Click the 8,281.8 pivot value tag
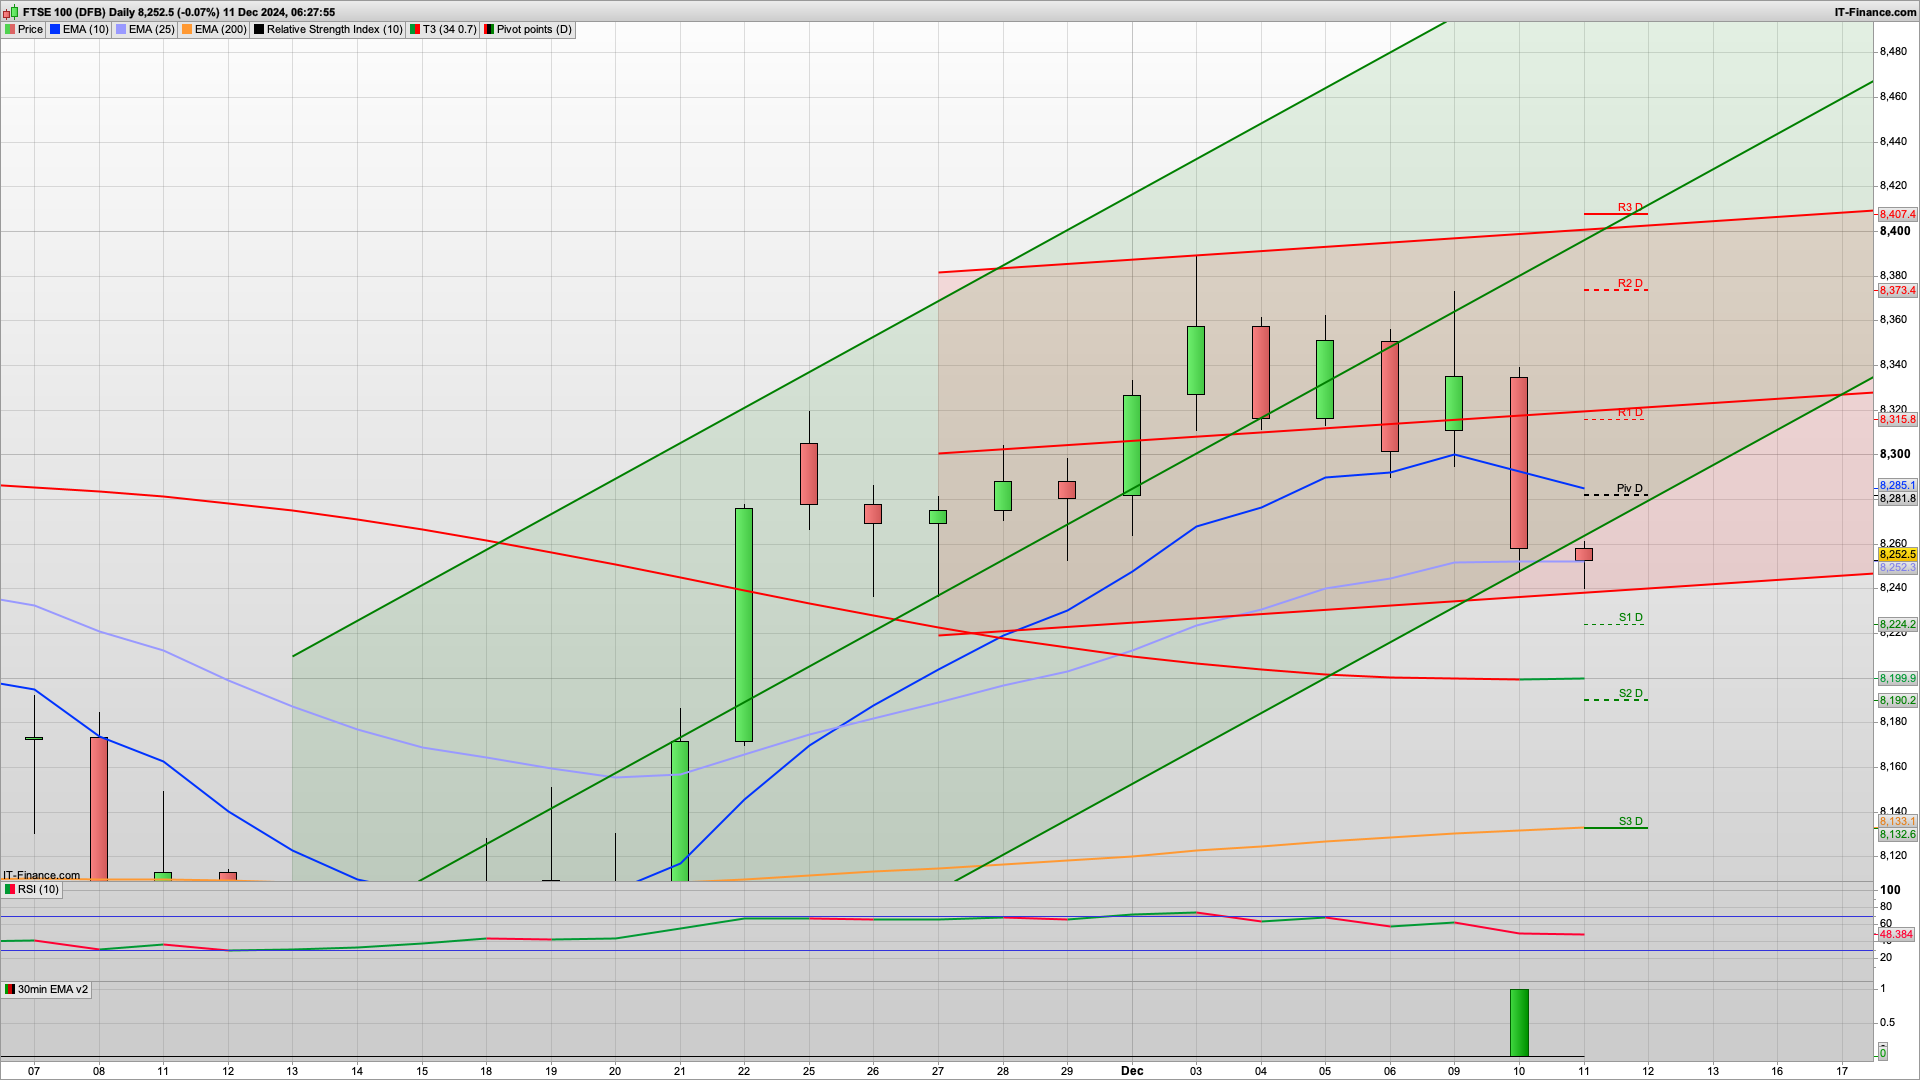Image resolution: width=1920 pixels, height=1080 pixels. [x=1897, y=499]
